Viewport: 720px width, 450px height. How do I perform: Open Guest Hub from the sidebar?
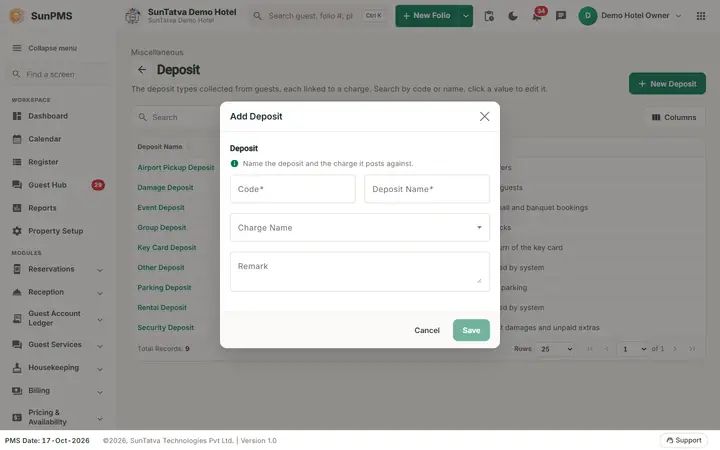[47, 185]
